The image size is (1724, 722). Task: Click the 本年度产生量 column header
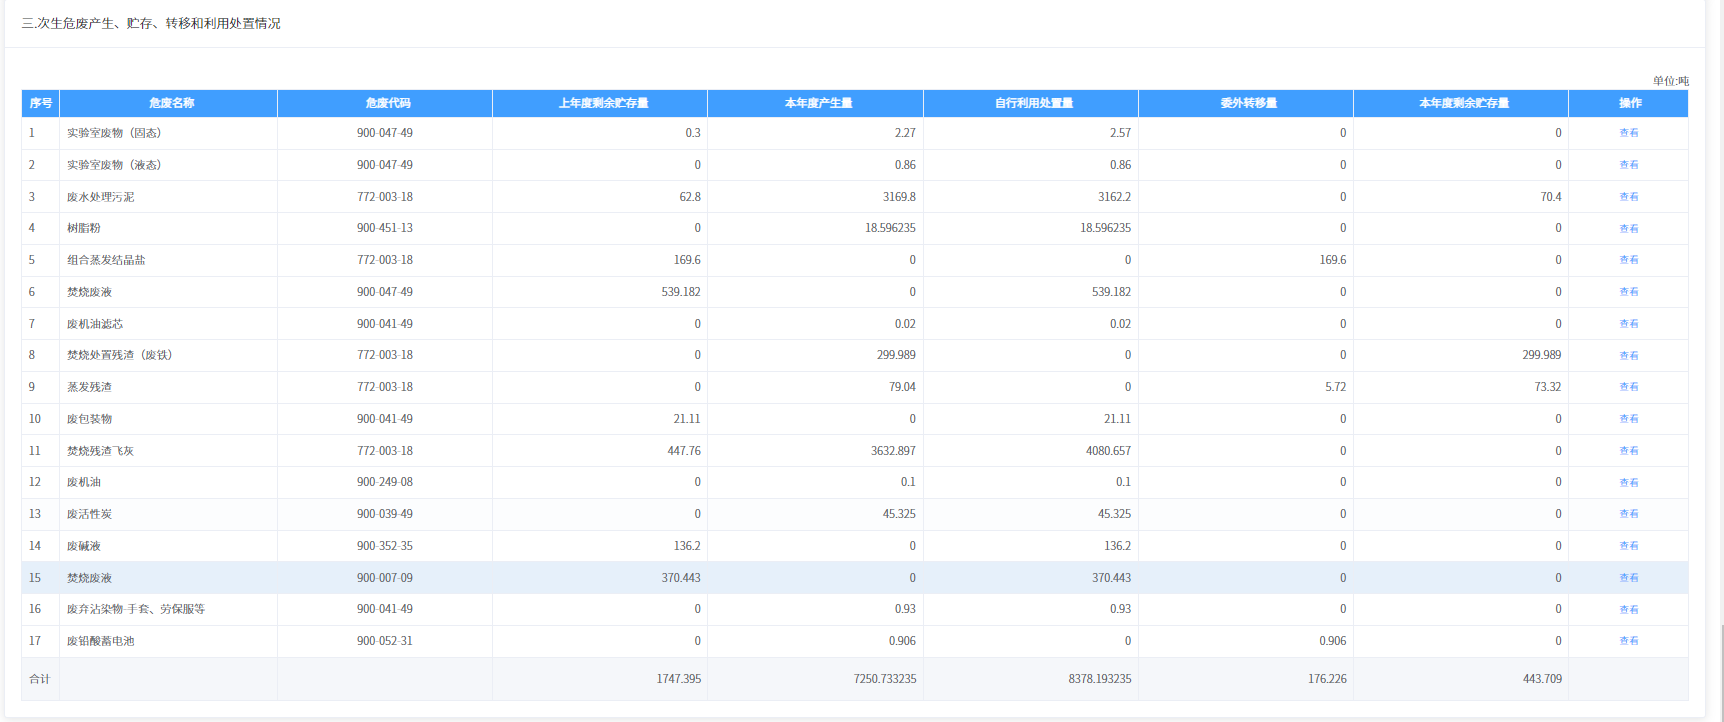click(818, 103)
